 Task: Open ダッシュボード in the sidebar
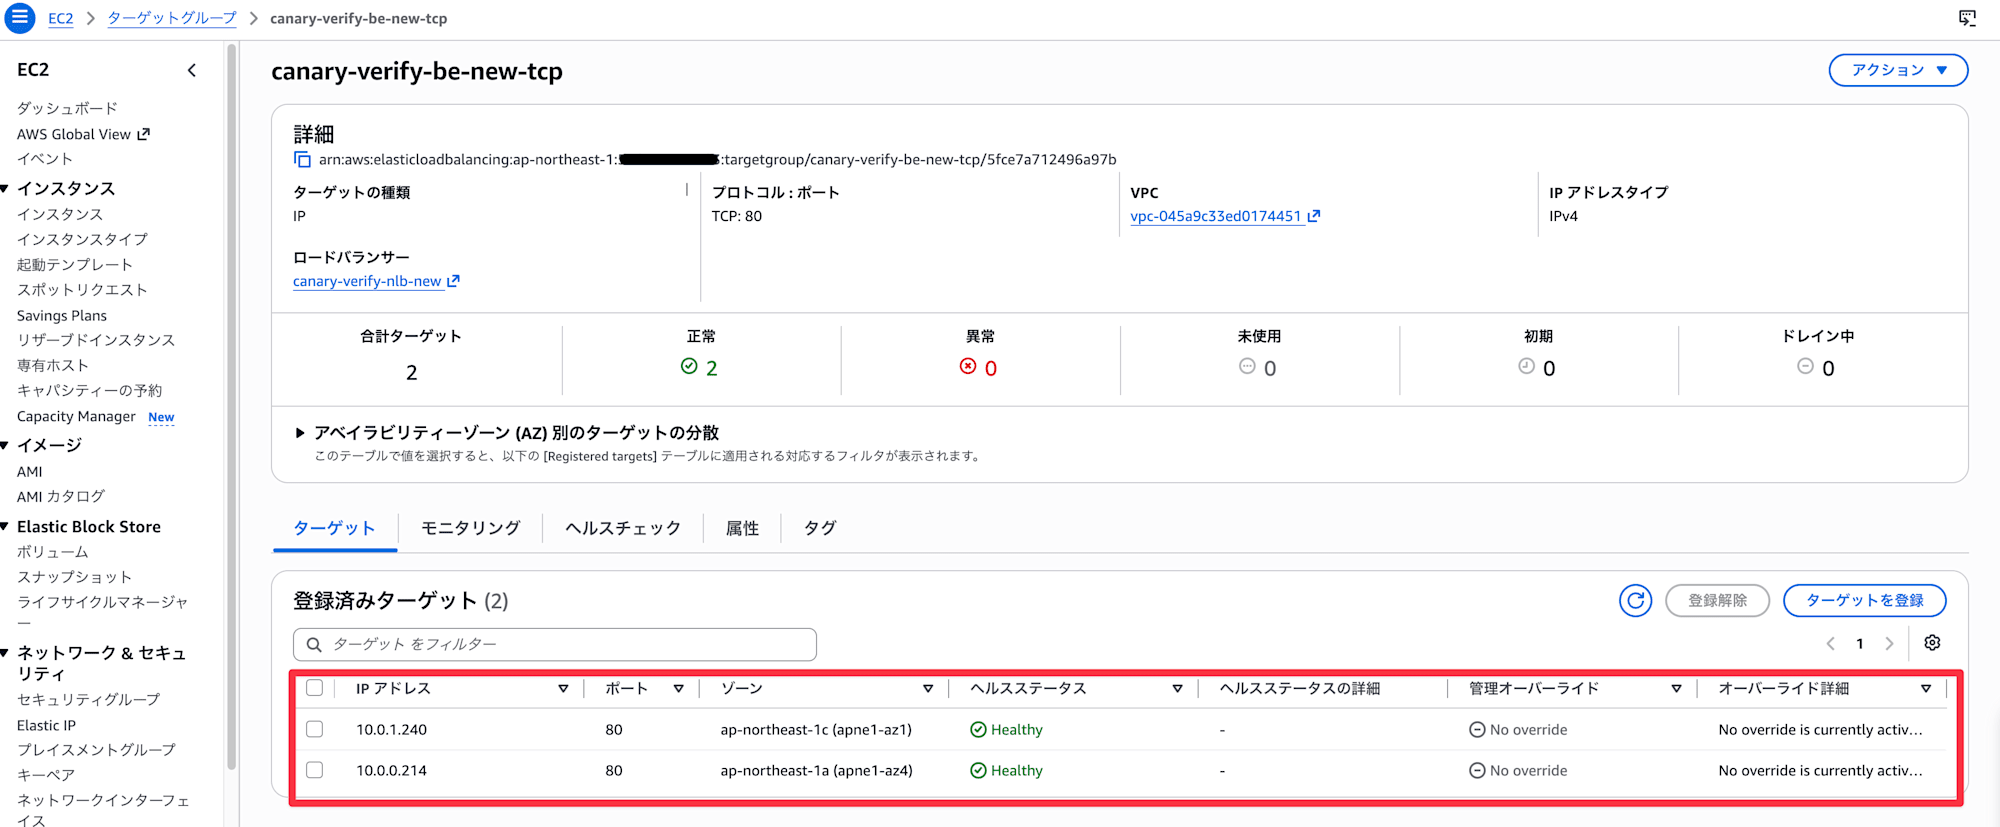[67, 108]
